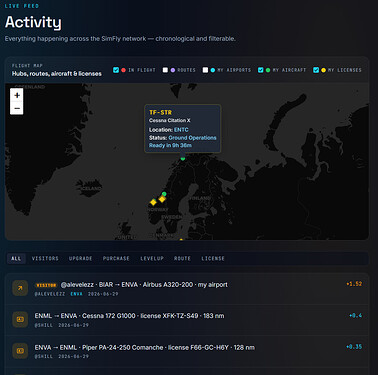The width and height of the screenshot is (378, 375).
Task: Click the Iceland label on the map
Action: click(x=91, y=188)
